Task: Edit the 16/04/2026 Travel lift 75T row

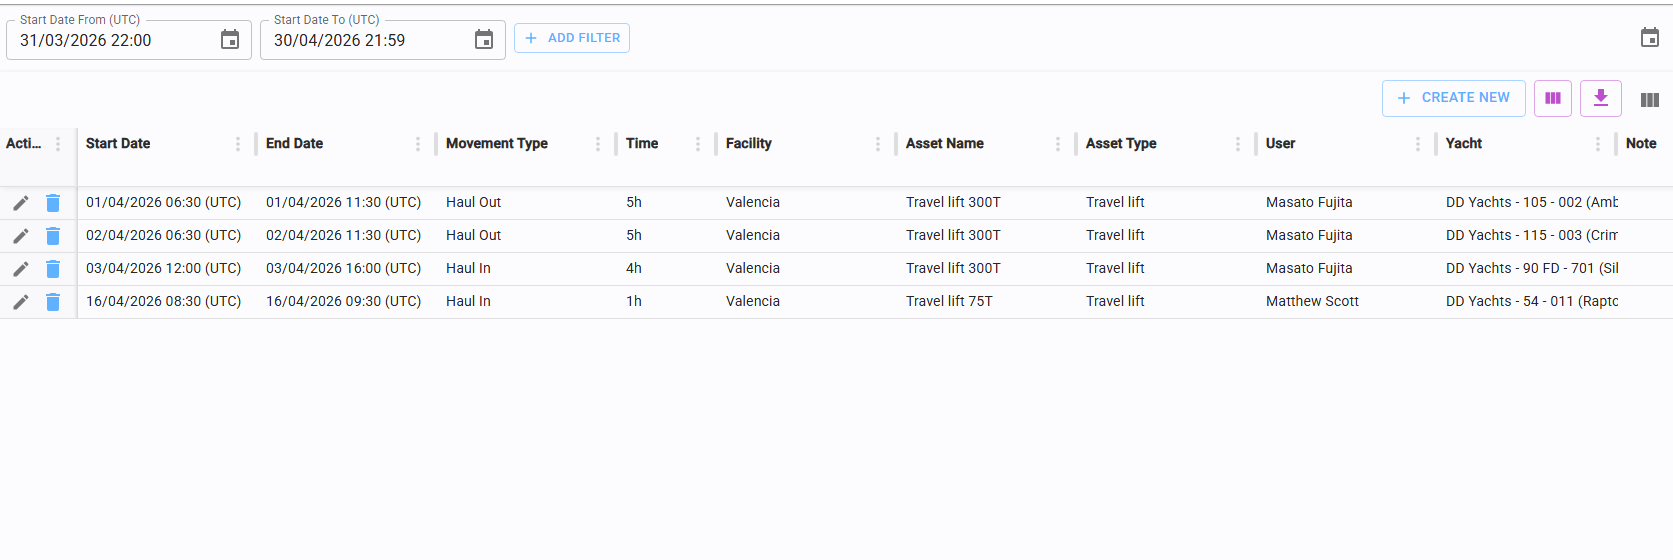Action: coord(21,302)
